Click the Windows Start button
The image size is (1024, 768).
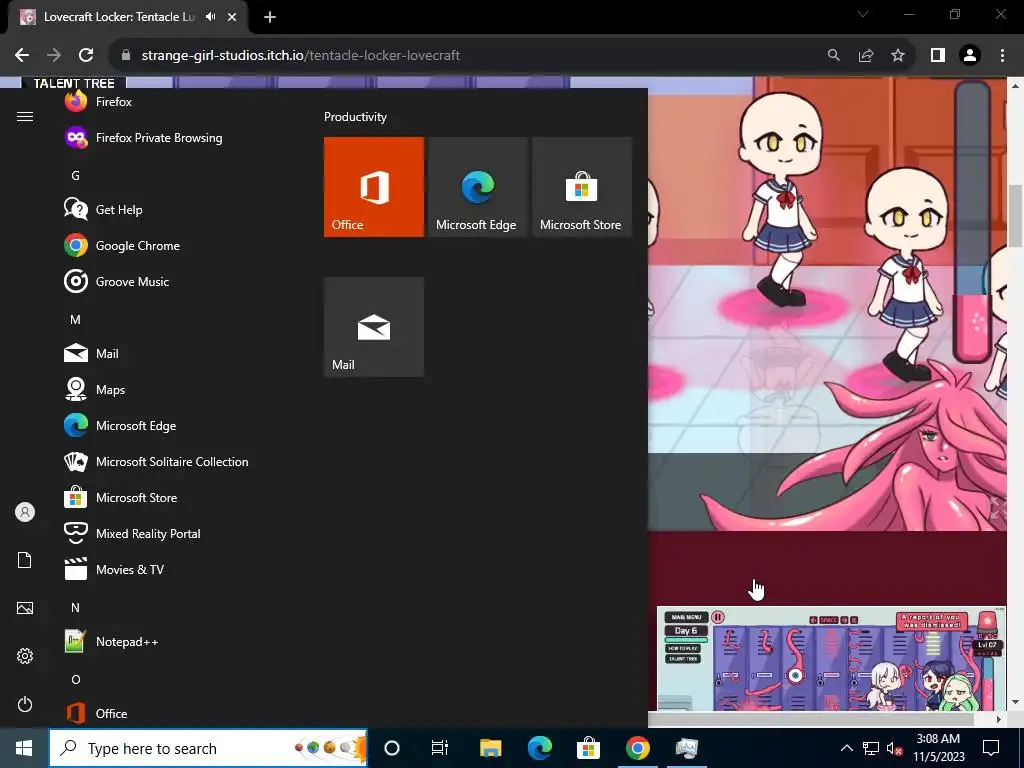pyautogui.click(x=24, y=748)
